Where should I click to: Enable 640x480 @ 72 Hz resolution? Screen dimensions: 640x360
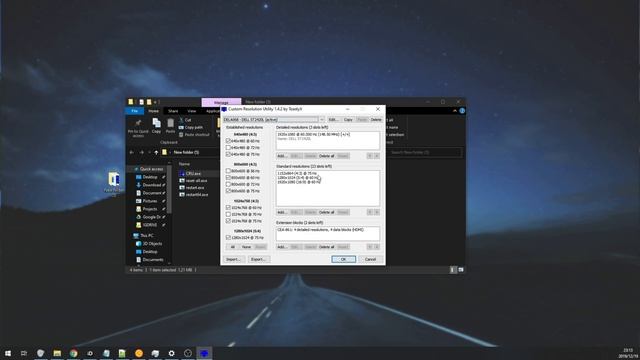coord(228,147)
